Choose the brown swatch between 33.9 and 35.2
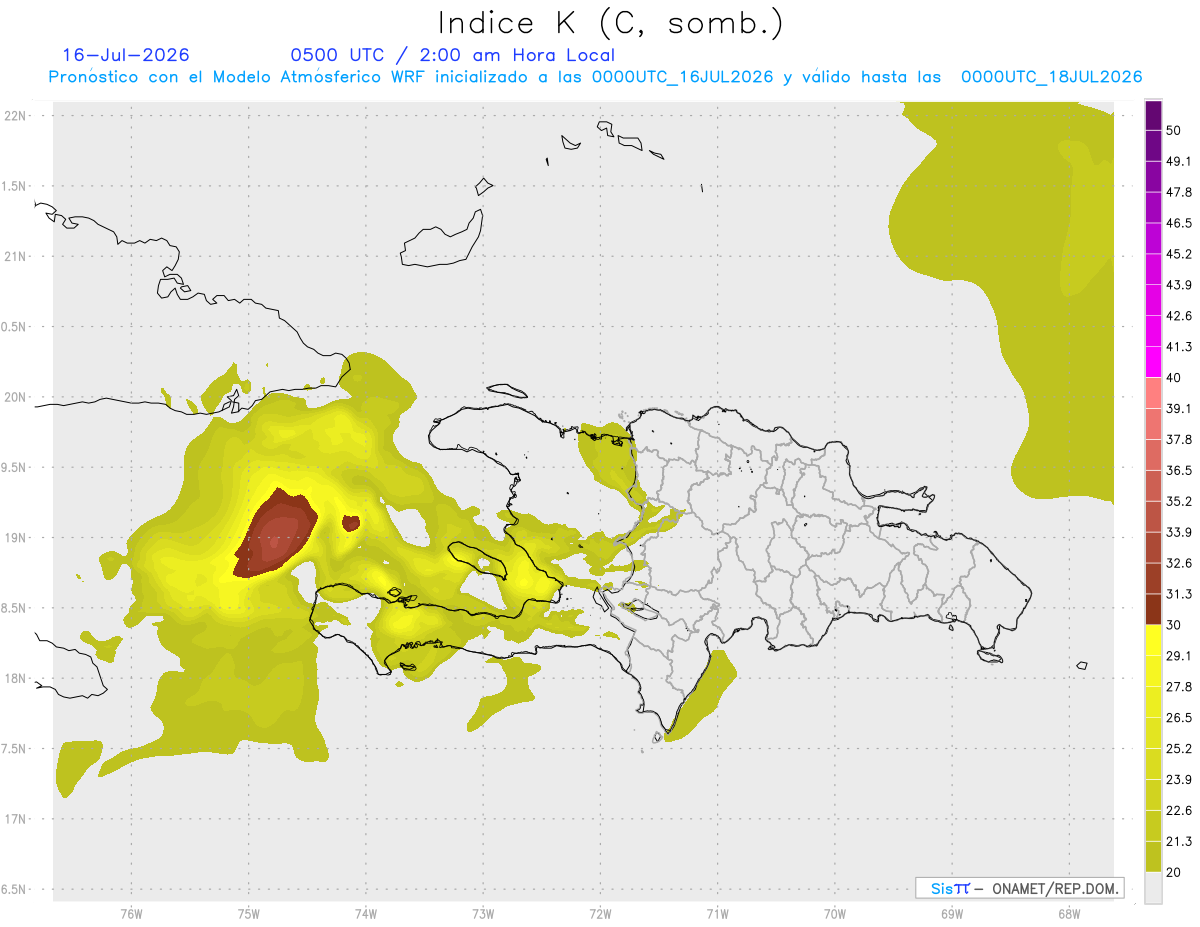Image resolution: width=1200 pixels, height=927 pixels. tap(1153, 516)
